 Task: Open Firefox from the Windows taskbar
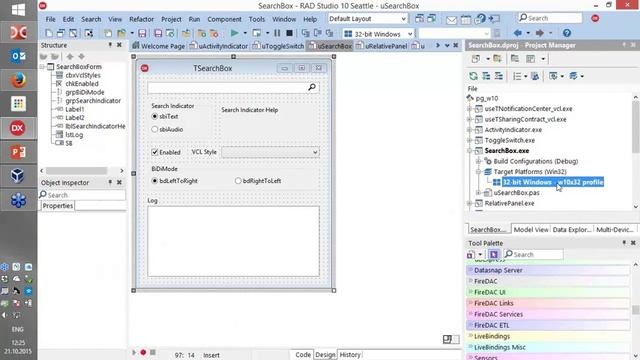18,80
